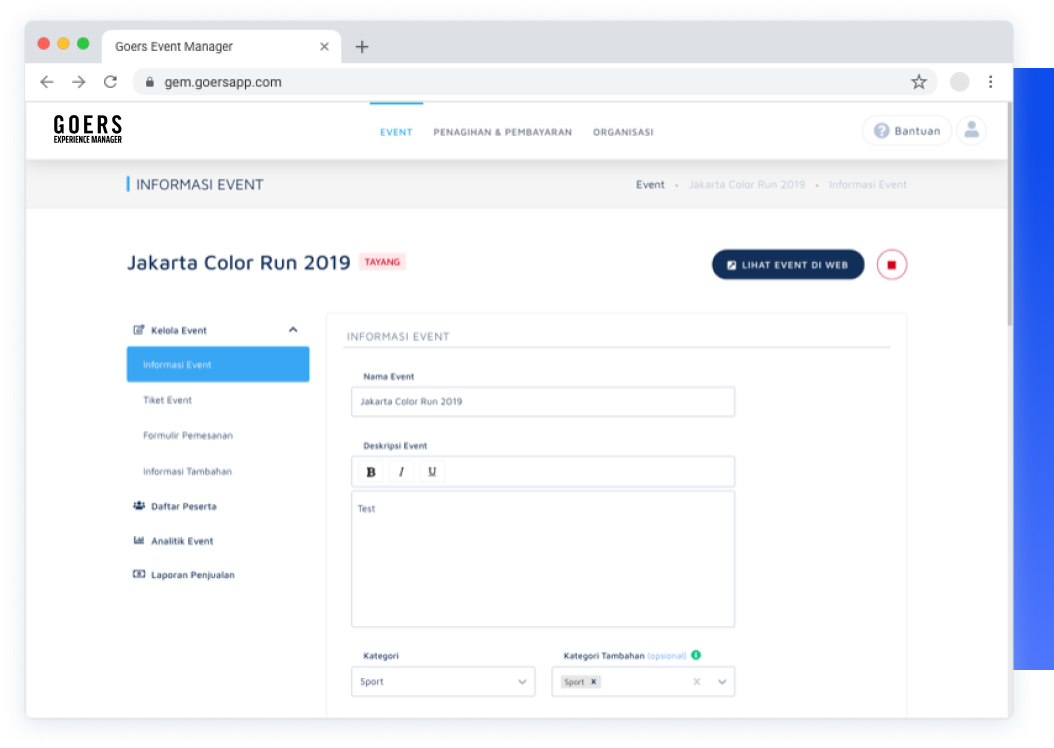Screen dimensions: 1054x748
Task: Clear all Kategori Tambahan selections
Action: click(697, 682)
